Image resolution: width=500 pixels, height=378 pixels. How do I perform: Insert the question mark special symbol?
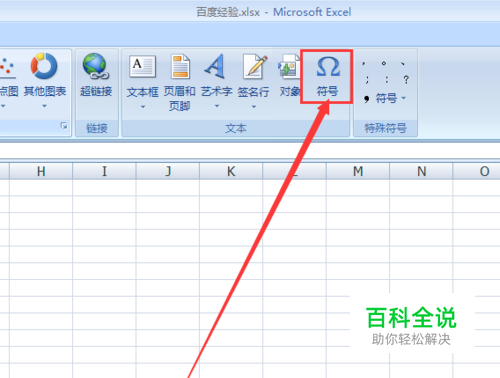pos(406,80)
